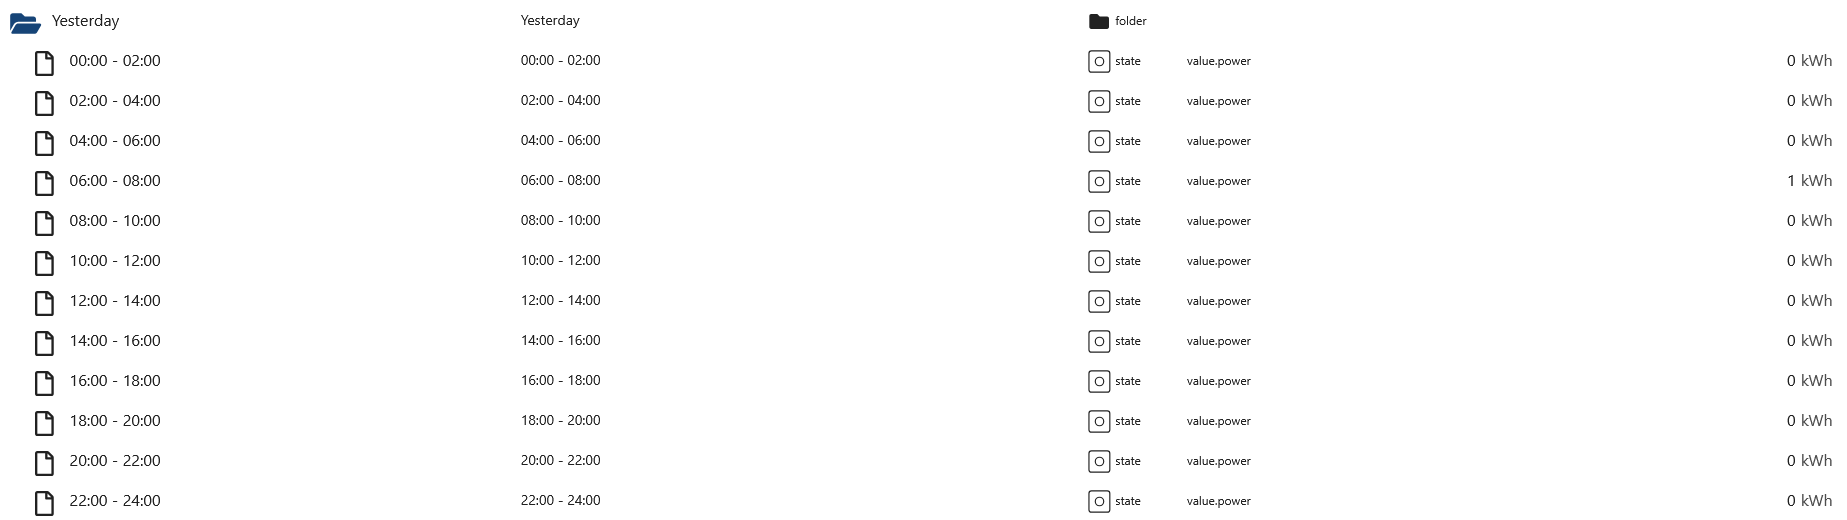
Task: Select the 16:00 - 18:00 tree entry
Action: click(x=115, y=381)
